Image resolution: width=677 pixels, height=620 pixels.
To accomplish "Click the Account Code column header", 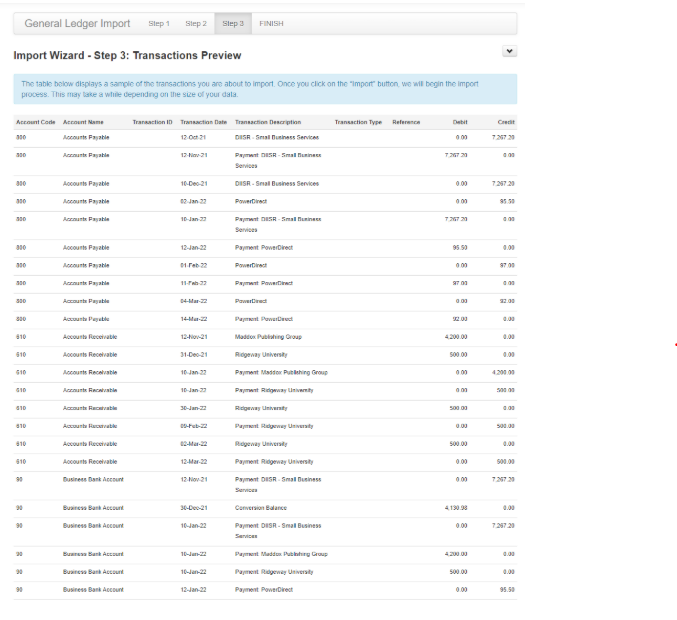I will tap(35, 122).
